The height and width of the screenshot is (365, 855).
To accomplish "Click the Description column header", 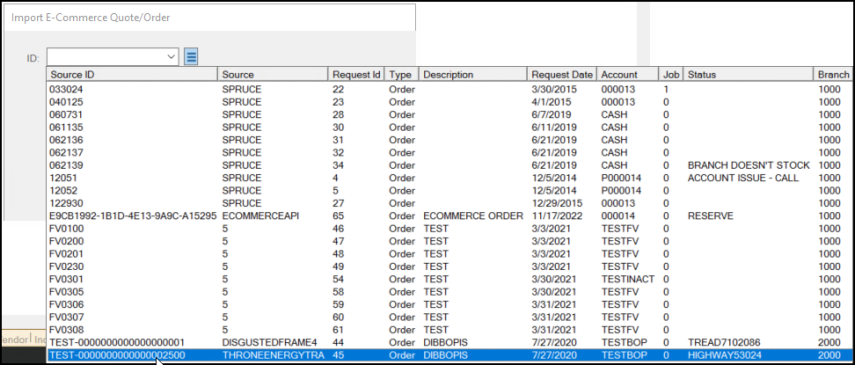I will [473, 75].
